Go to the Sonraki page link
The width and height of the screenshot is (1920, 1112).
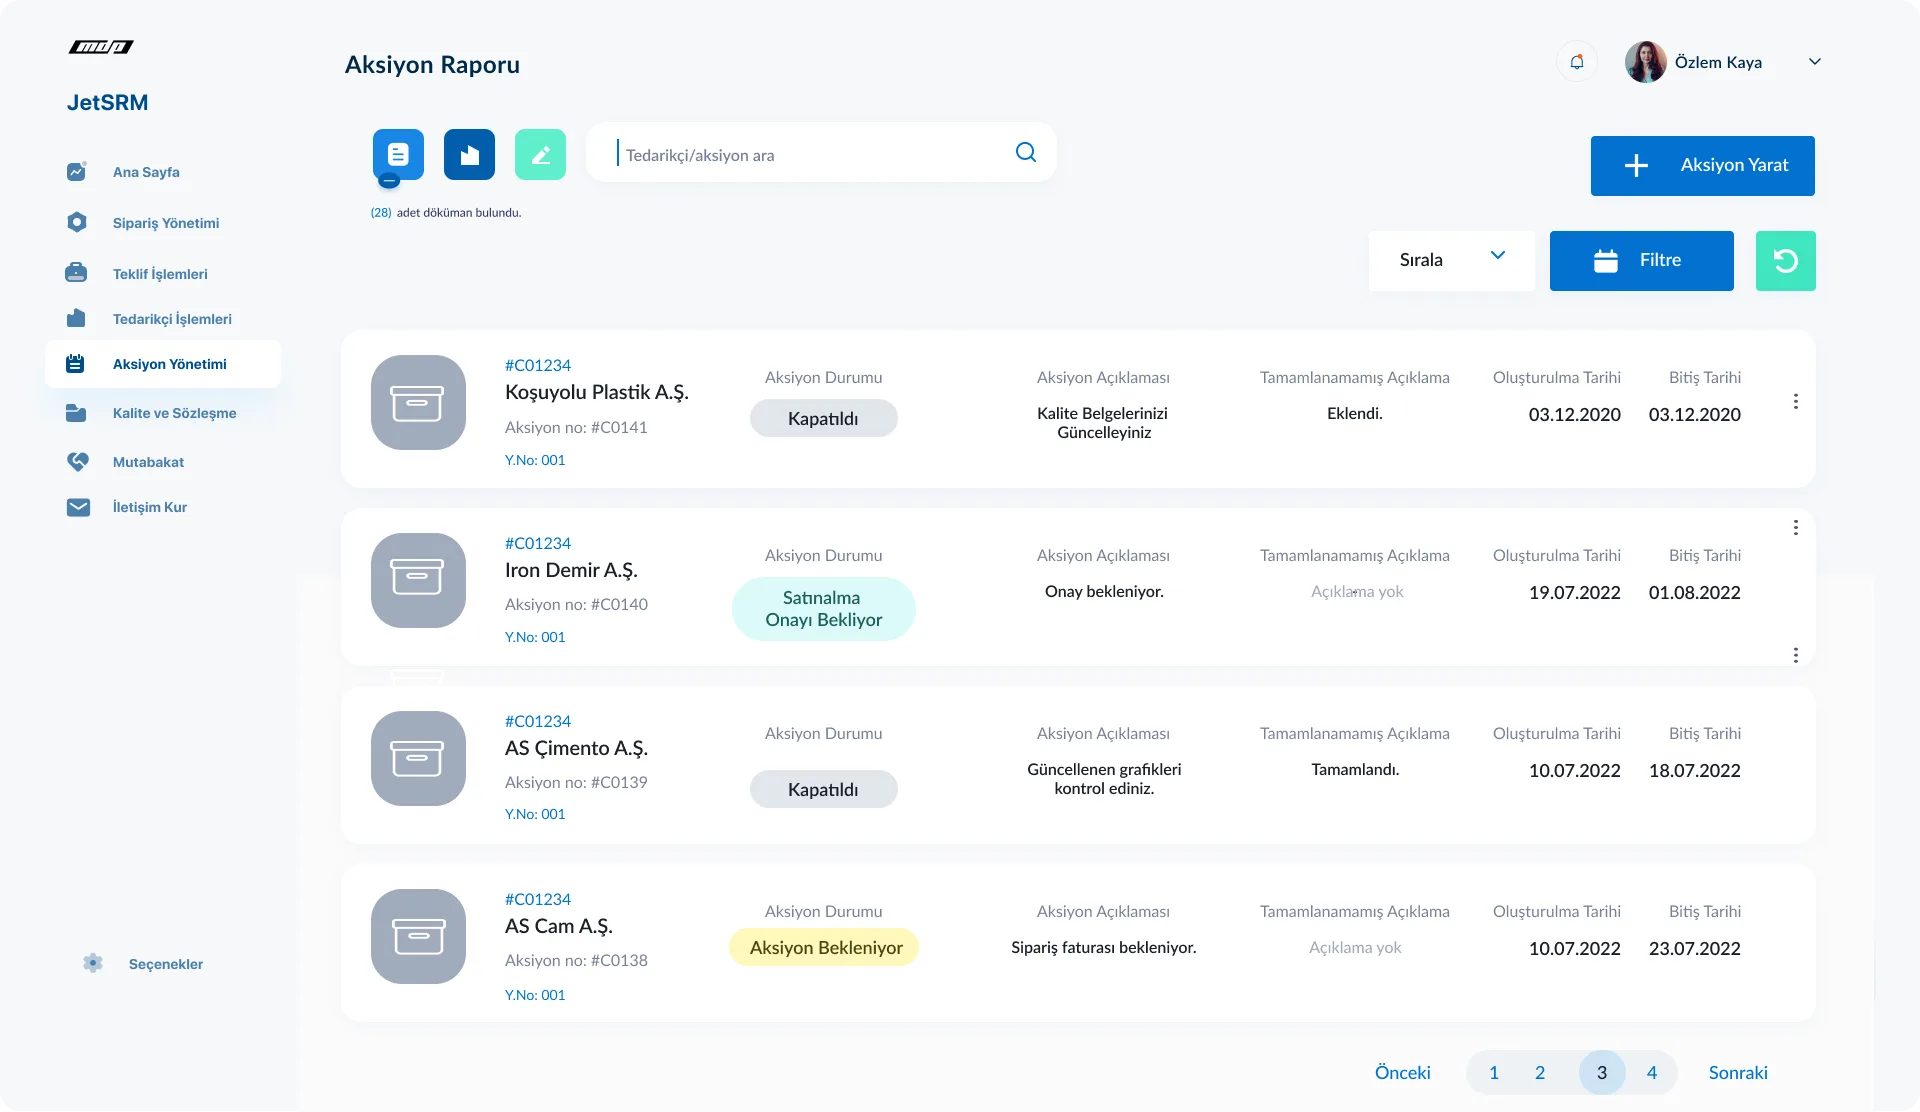point(1737,1072)
